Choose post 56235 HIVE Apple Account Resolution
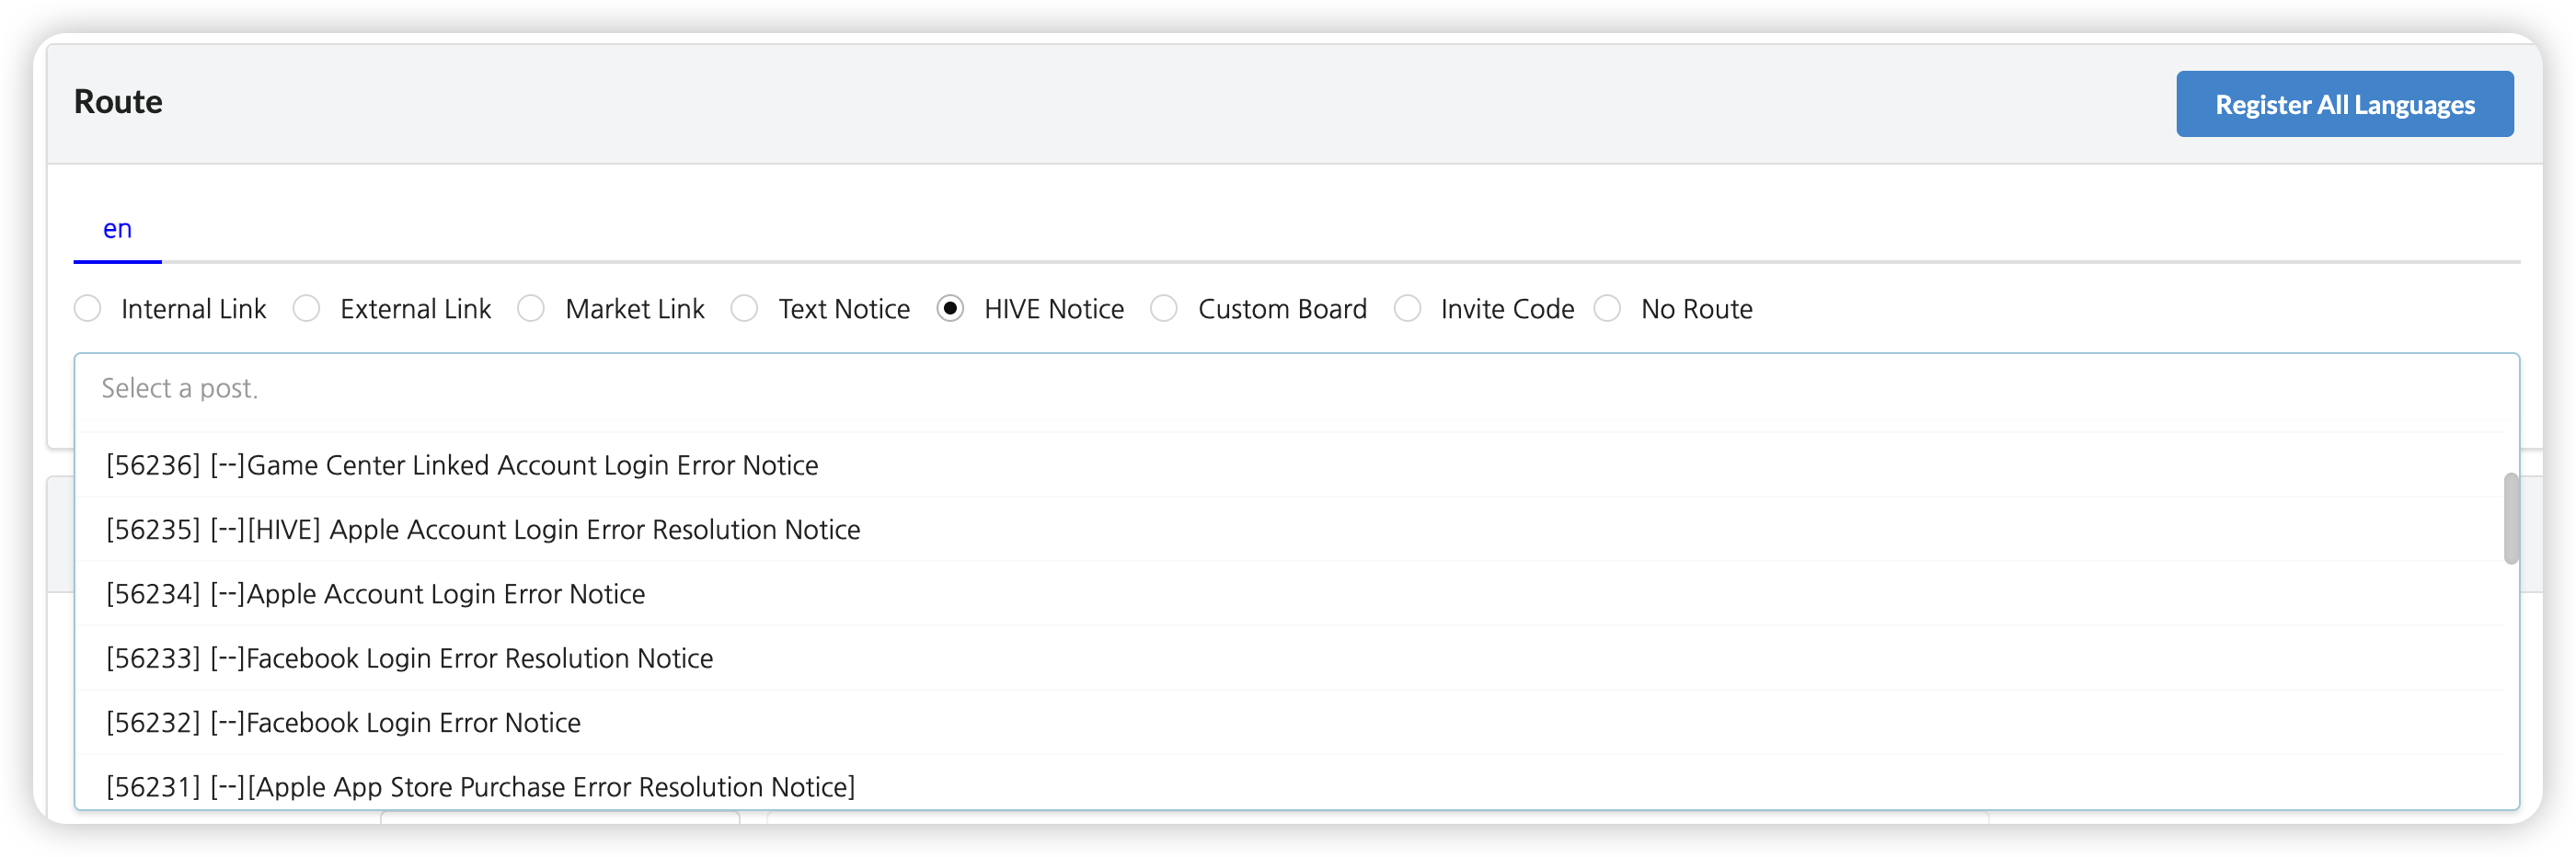 tap(483, 530)
